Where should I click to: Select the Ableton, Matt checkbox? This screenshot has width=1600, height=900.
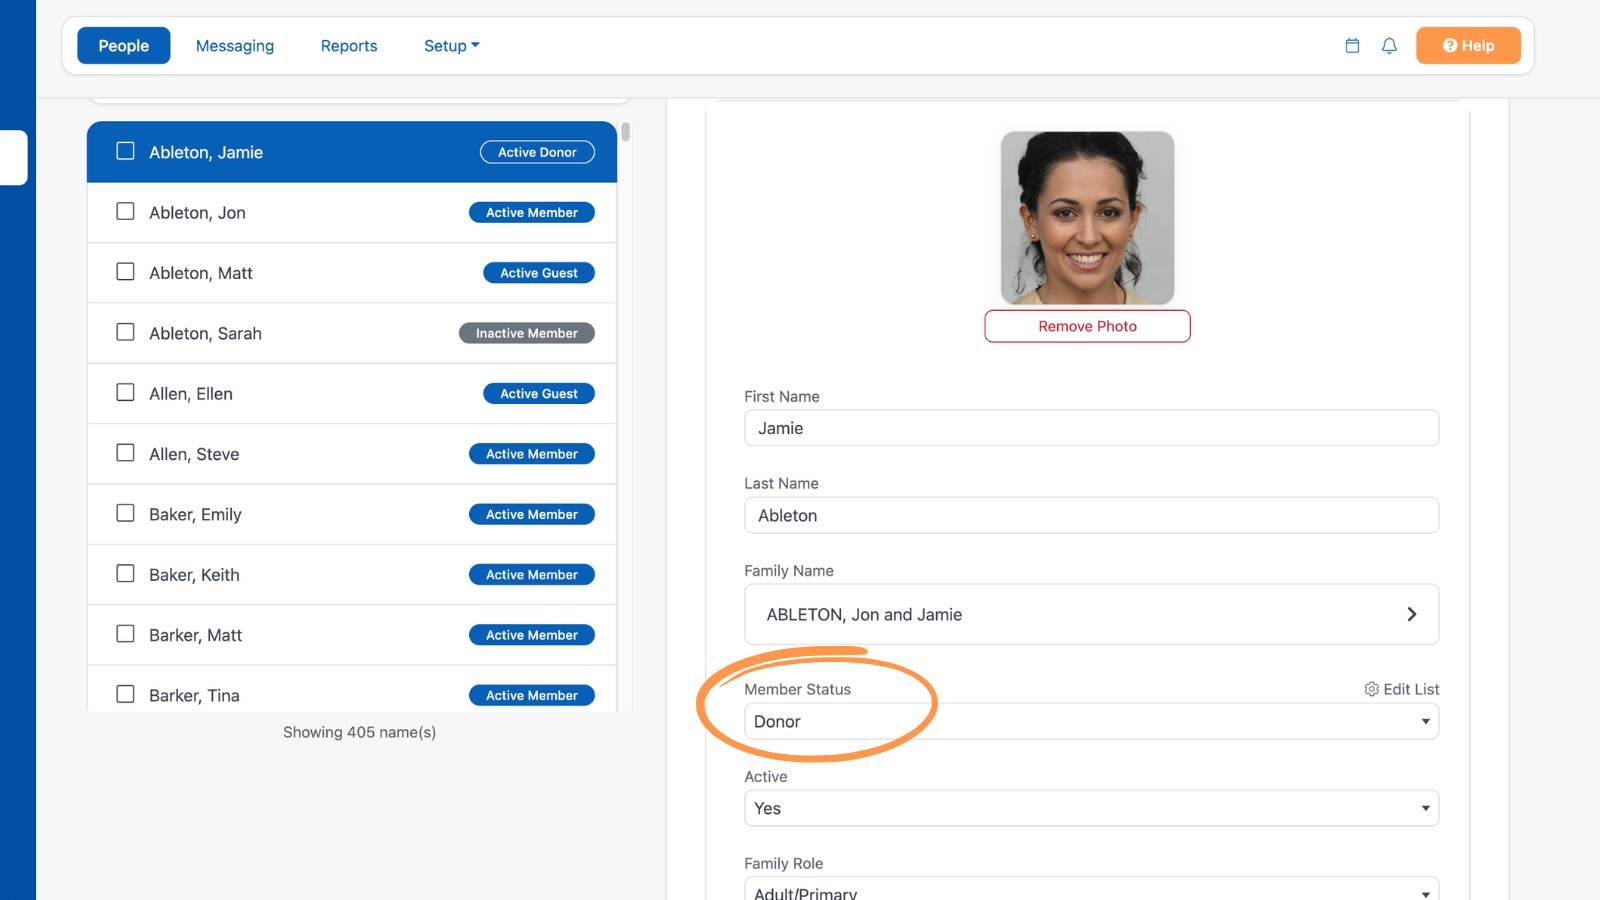coord(125,271)
